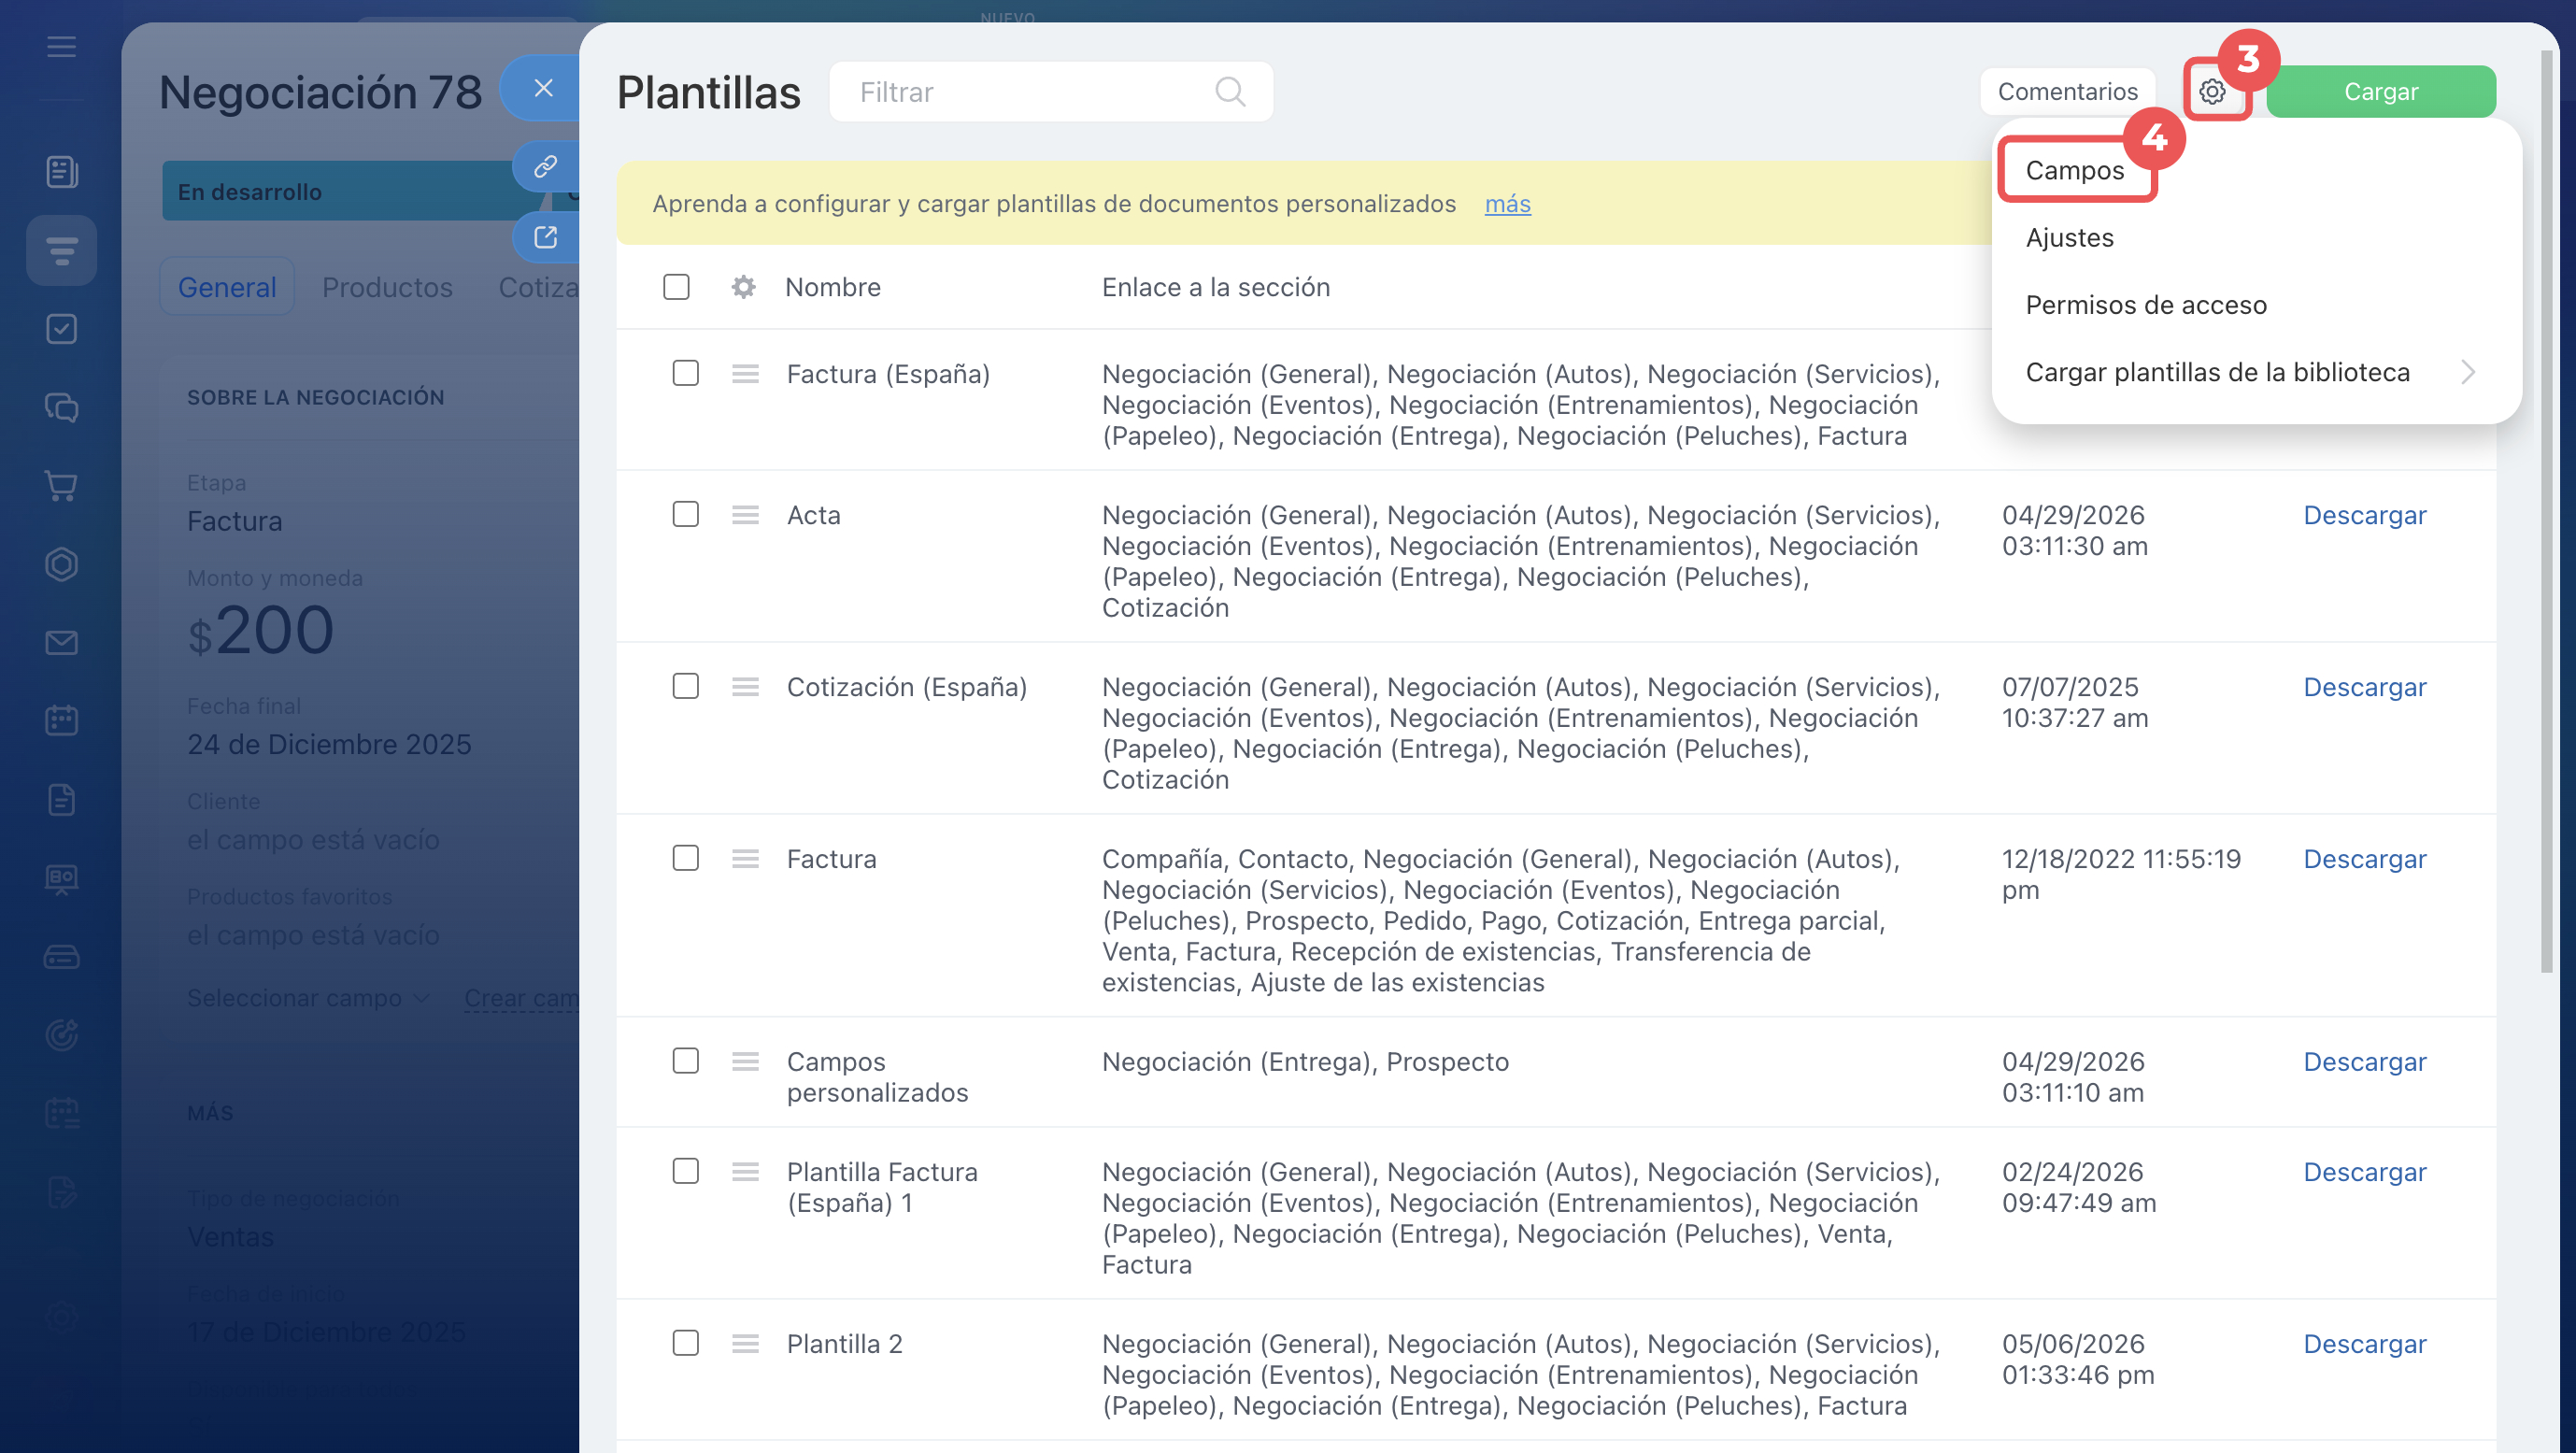Screen dimensions: 2576x1453
Task: Download the Factura template dated 12/18/2022
Action: tap(2364, 859)
